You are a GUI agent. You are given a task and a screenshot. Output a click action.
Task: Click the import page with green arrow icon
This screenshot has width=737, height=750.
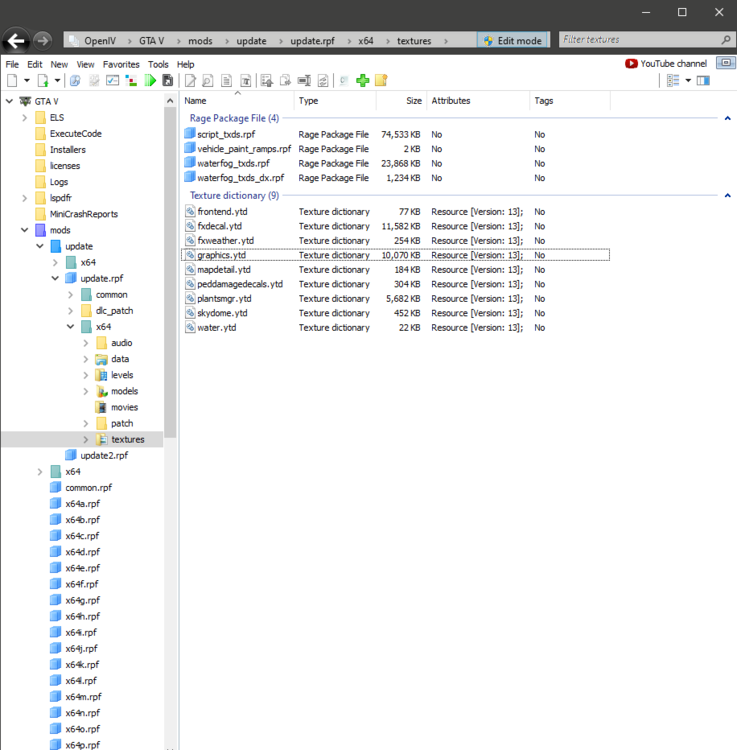click(43, 81)
